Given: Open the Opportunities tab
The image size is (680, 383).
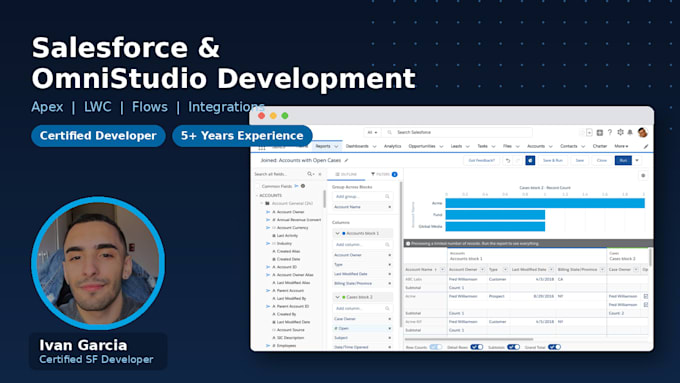Looking at the screenshot, I should [x=422, y=146].
